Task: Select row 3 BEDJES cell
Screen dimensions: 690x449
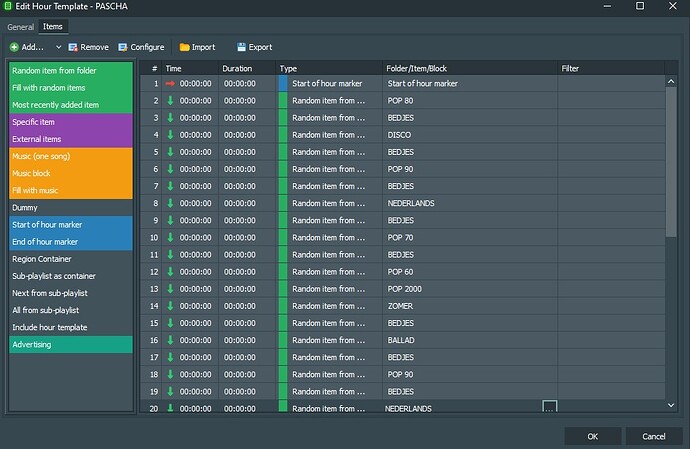Action: [x=470, y=118]
